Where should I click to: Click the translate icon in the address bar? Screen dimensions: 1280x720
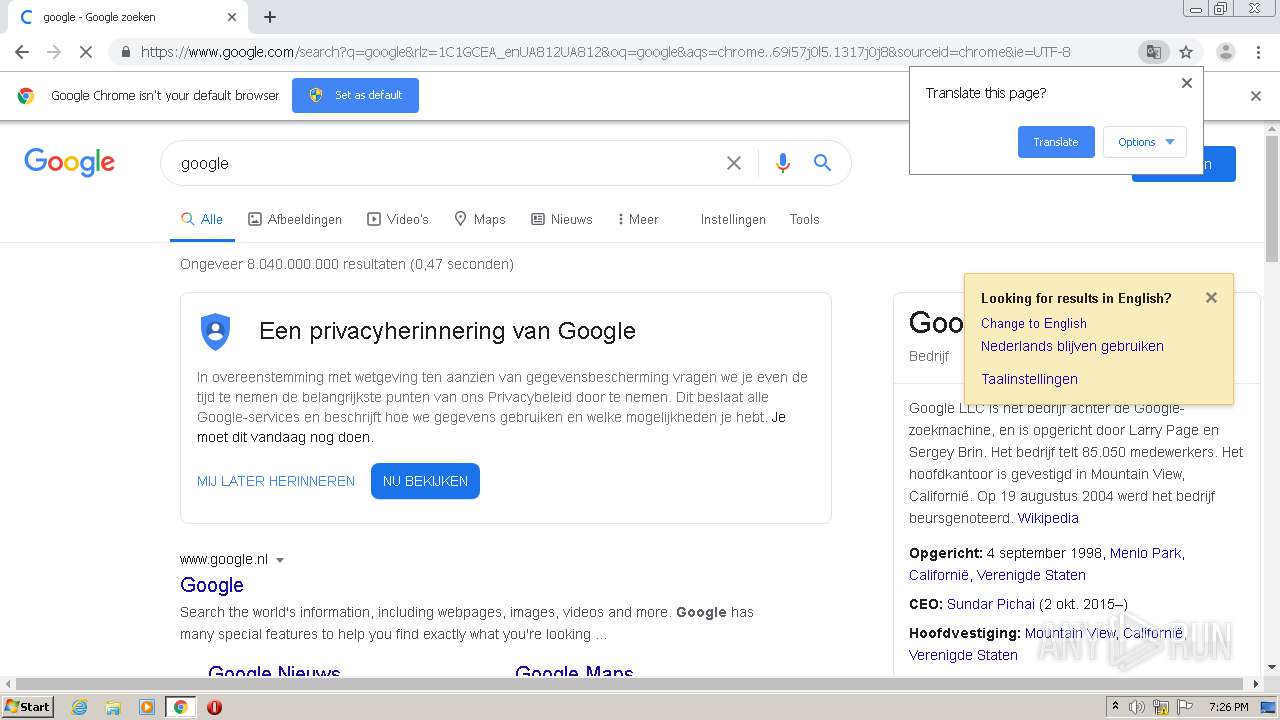tap(1153, 52)
